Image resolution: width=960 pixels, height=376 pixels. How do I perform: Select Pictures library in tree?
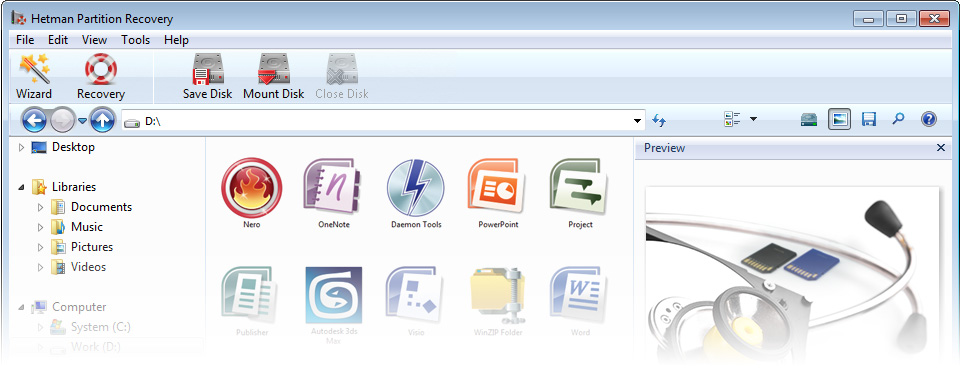92,247
